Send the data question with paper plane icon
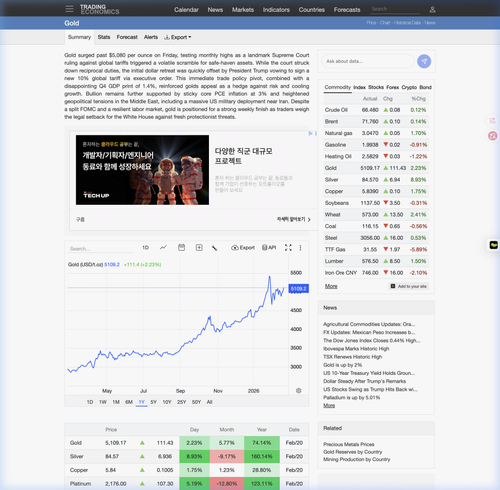 [424, 61]
